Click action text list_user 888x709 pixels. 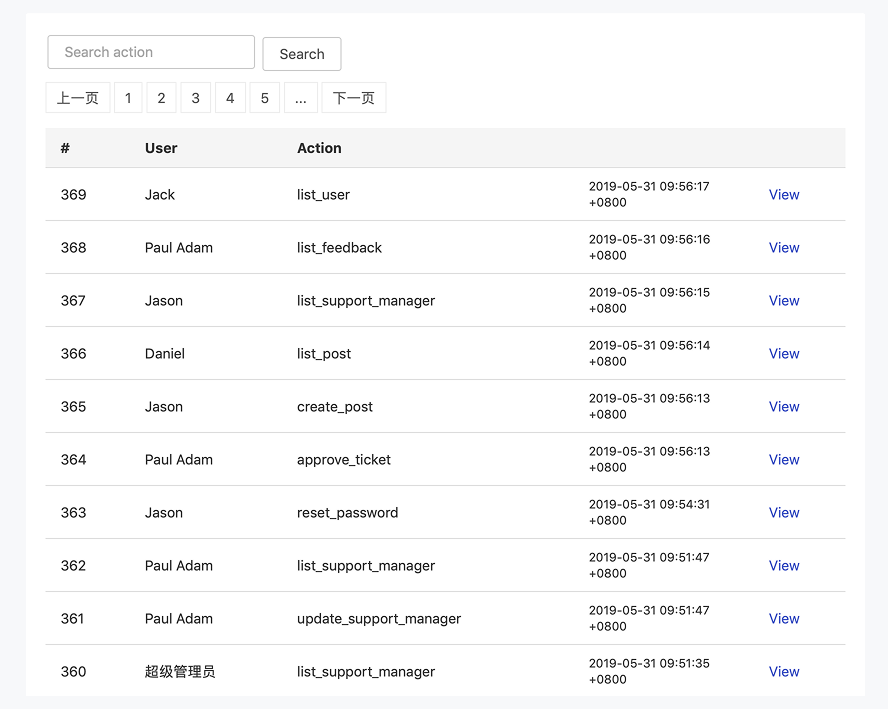click(x=323, y=194)
